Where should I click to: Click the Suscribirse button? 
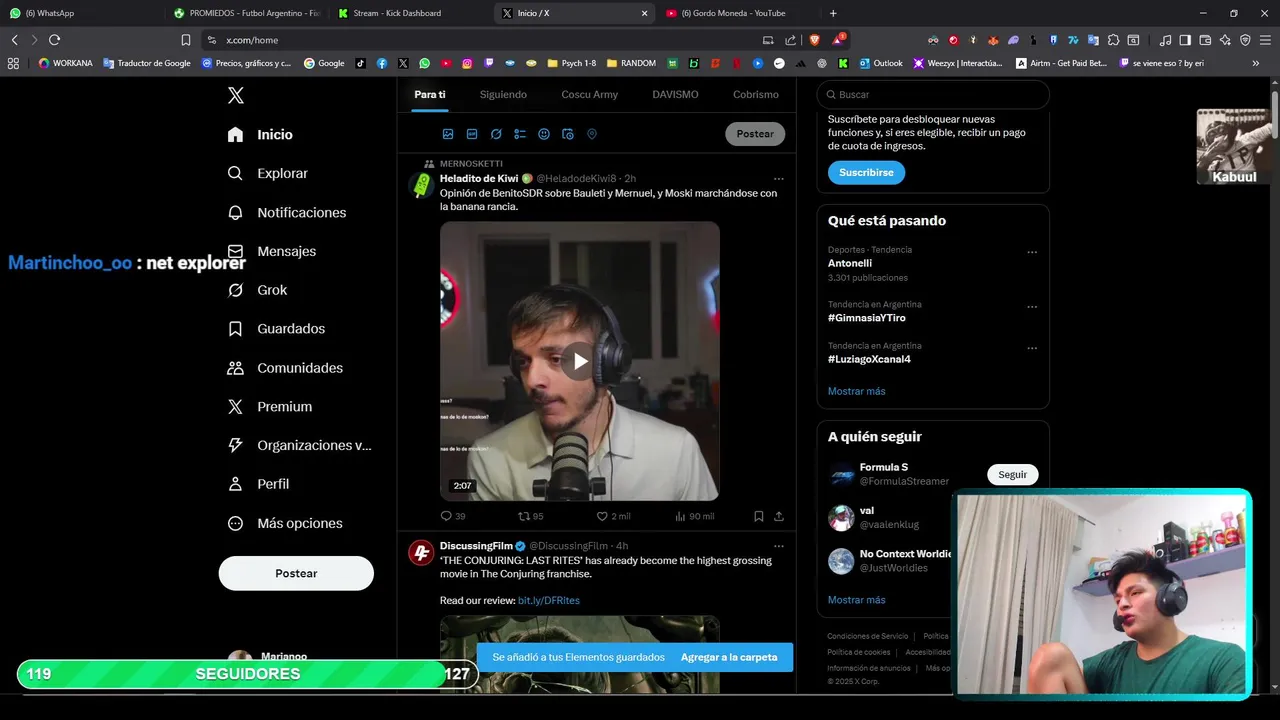click(866, 172)
